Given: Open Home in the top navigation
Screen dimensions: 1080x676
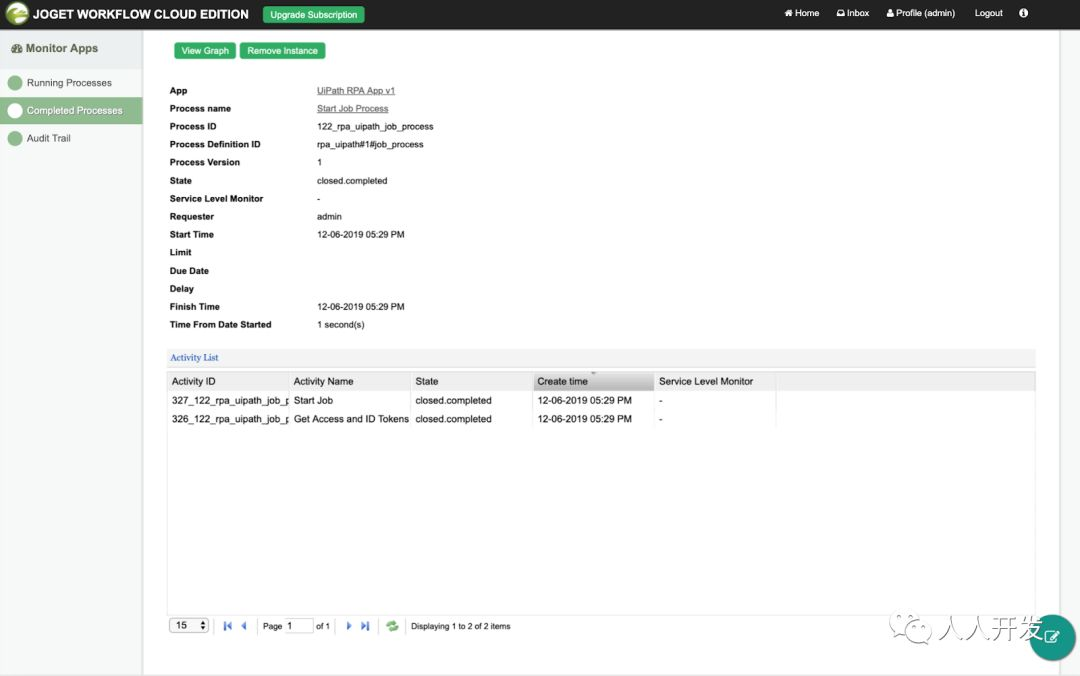Looking at the screenshot, I should pos(802,13).
